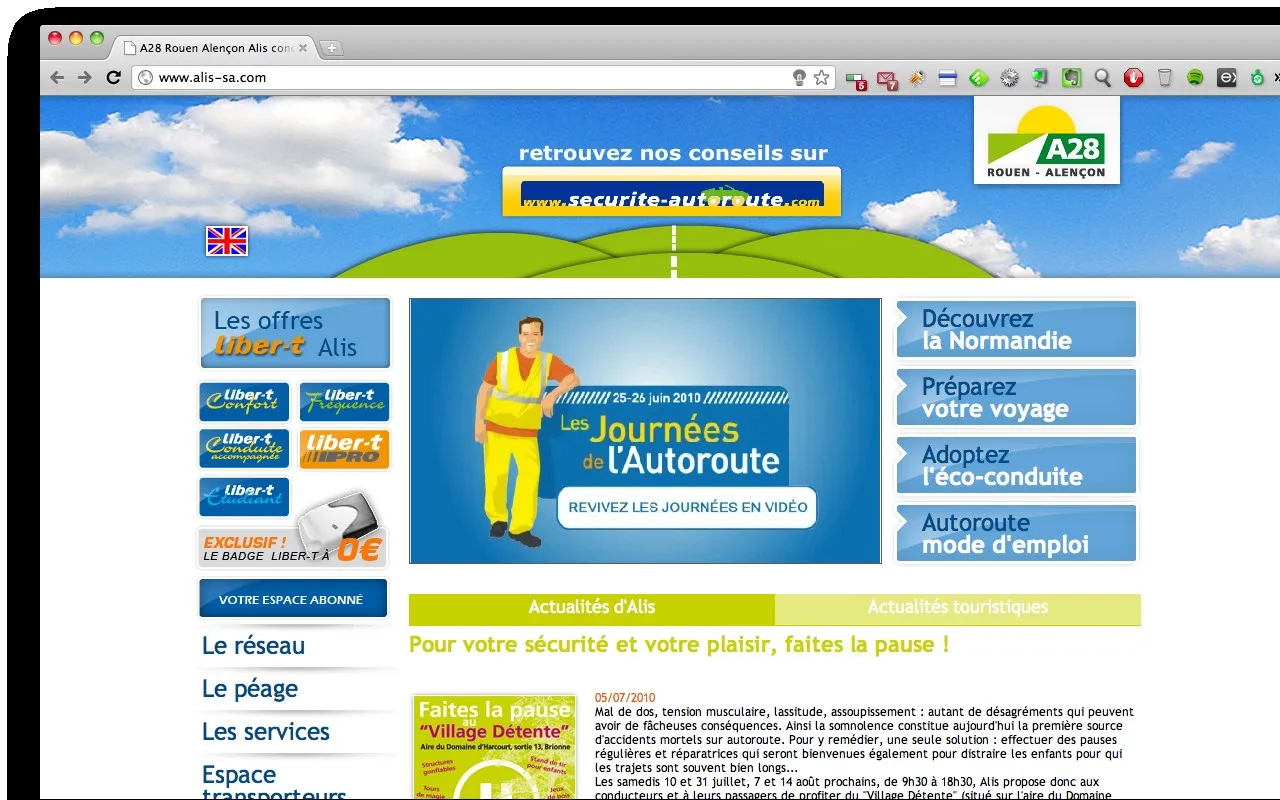This screenshot has width=1280, height=800.
Task: Click the magnifying glass extension icon
Action: point(1103,77)
